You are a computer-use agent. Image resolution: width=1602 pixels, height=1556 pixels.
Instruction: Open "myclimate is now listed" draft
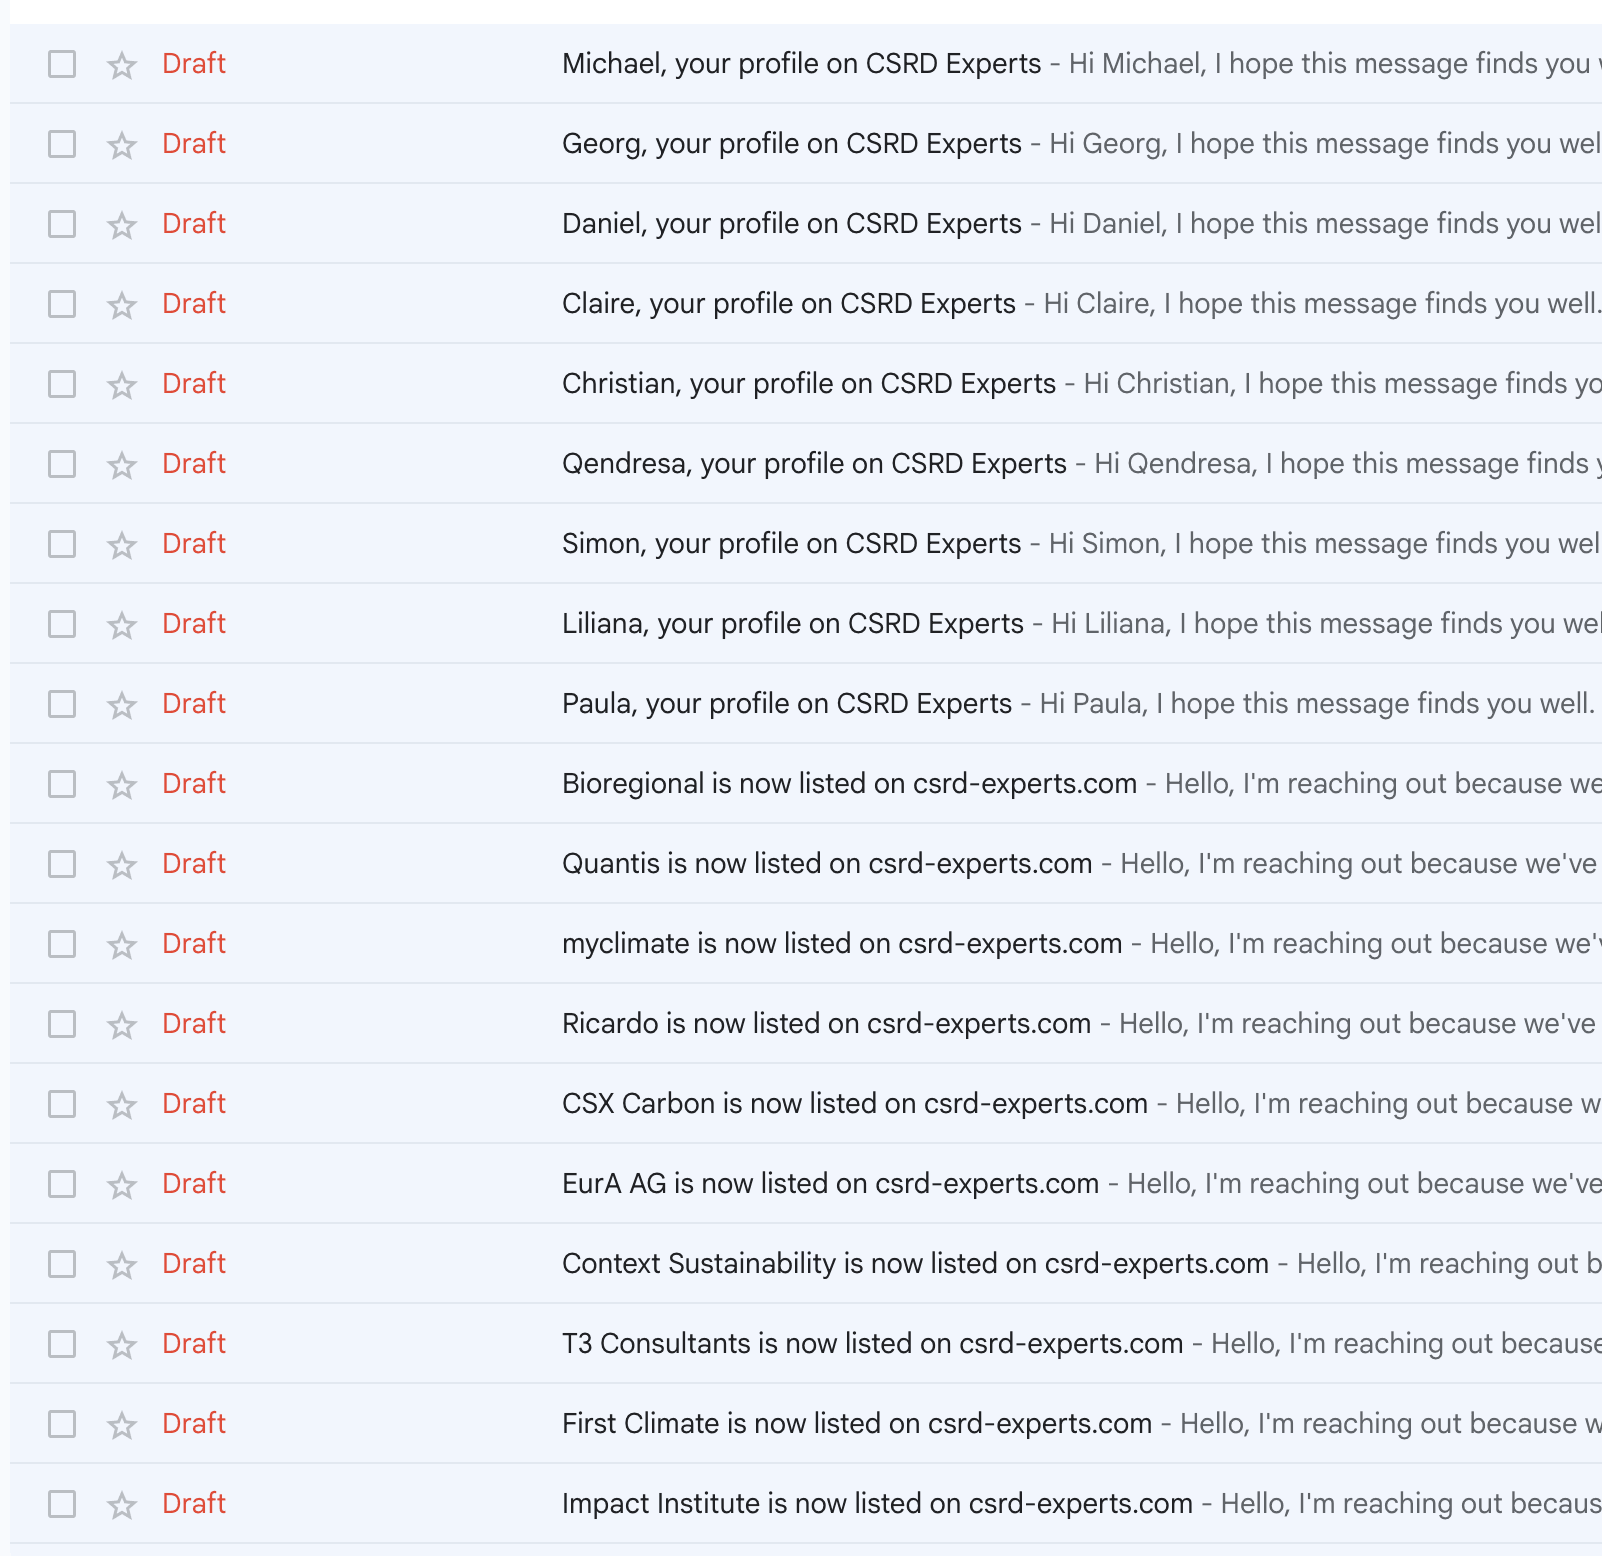(842, 944)
